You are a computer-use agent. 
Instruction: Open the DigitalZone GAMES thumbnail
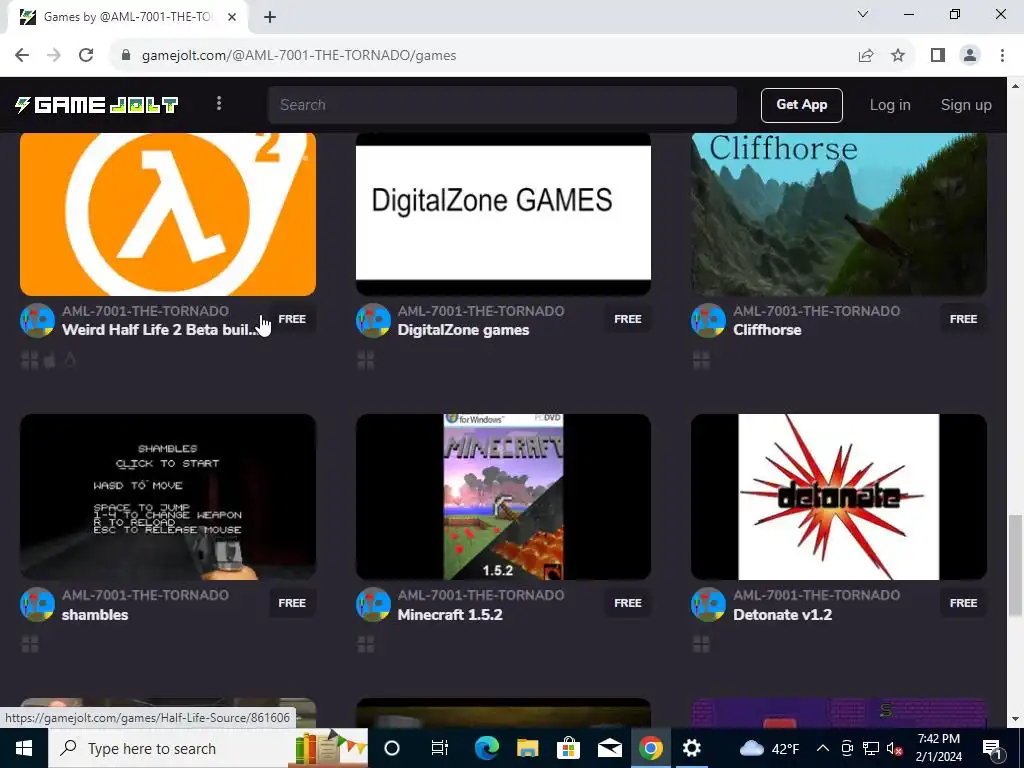[x=503, y=214]
